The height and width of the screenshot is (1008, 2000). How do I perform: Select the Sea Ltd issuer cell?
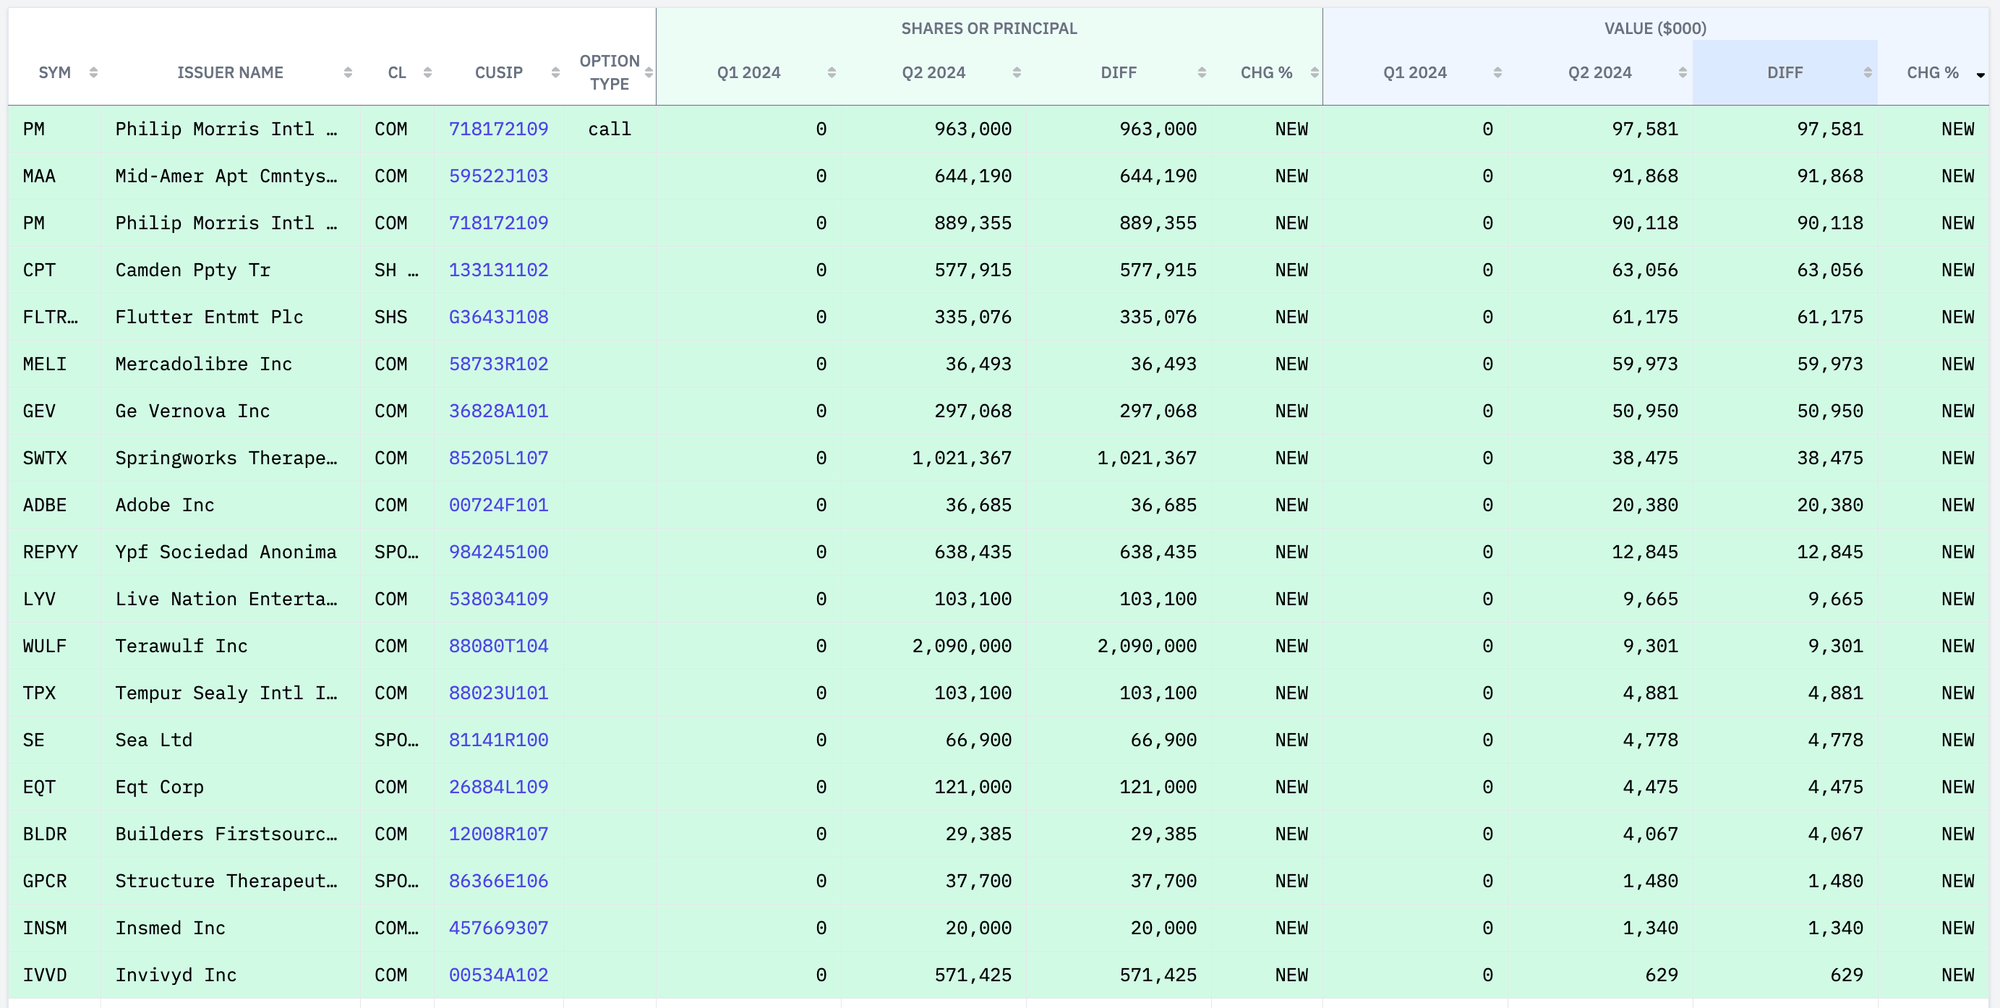(x=230, y=740)
